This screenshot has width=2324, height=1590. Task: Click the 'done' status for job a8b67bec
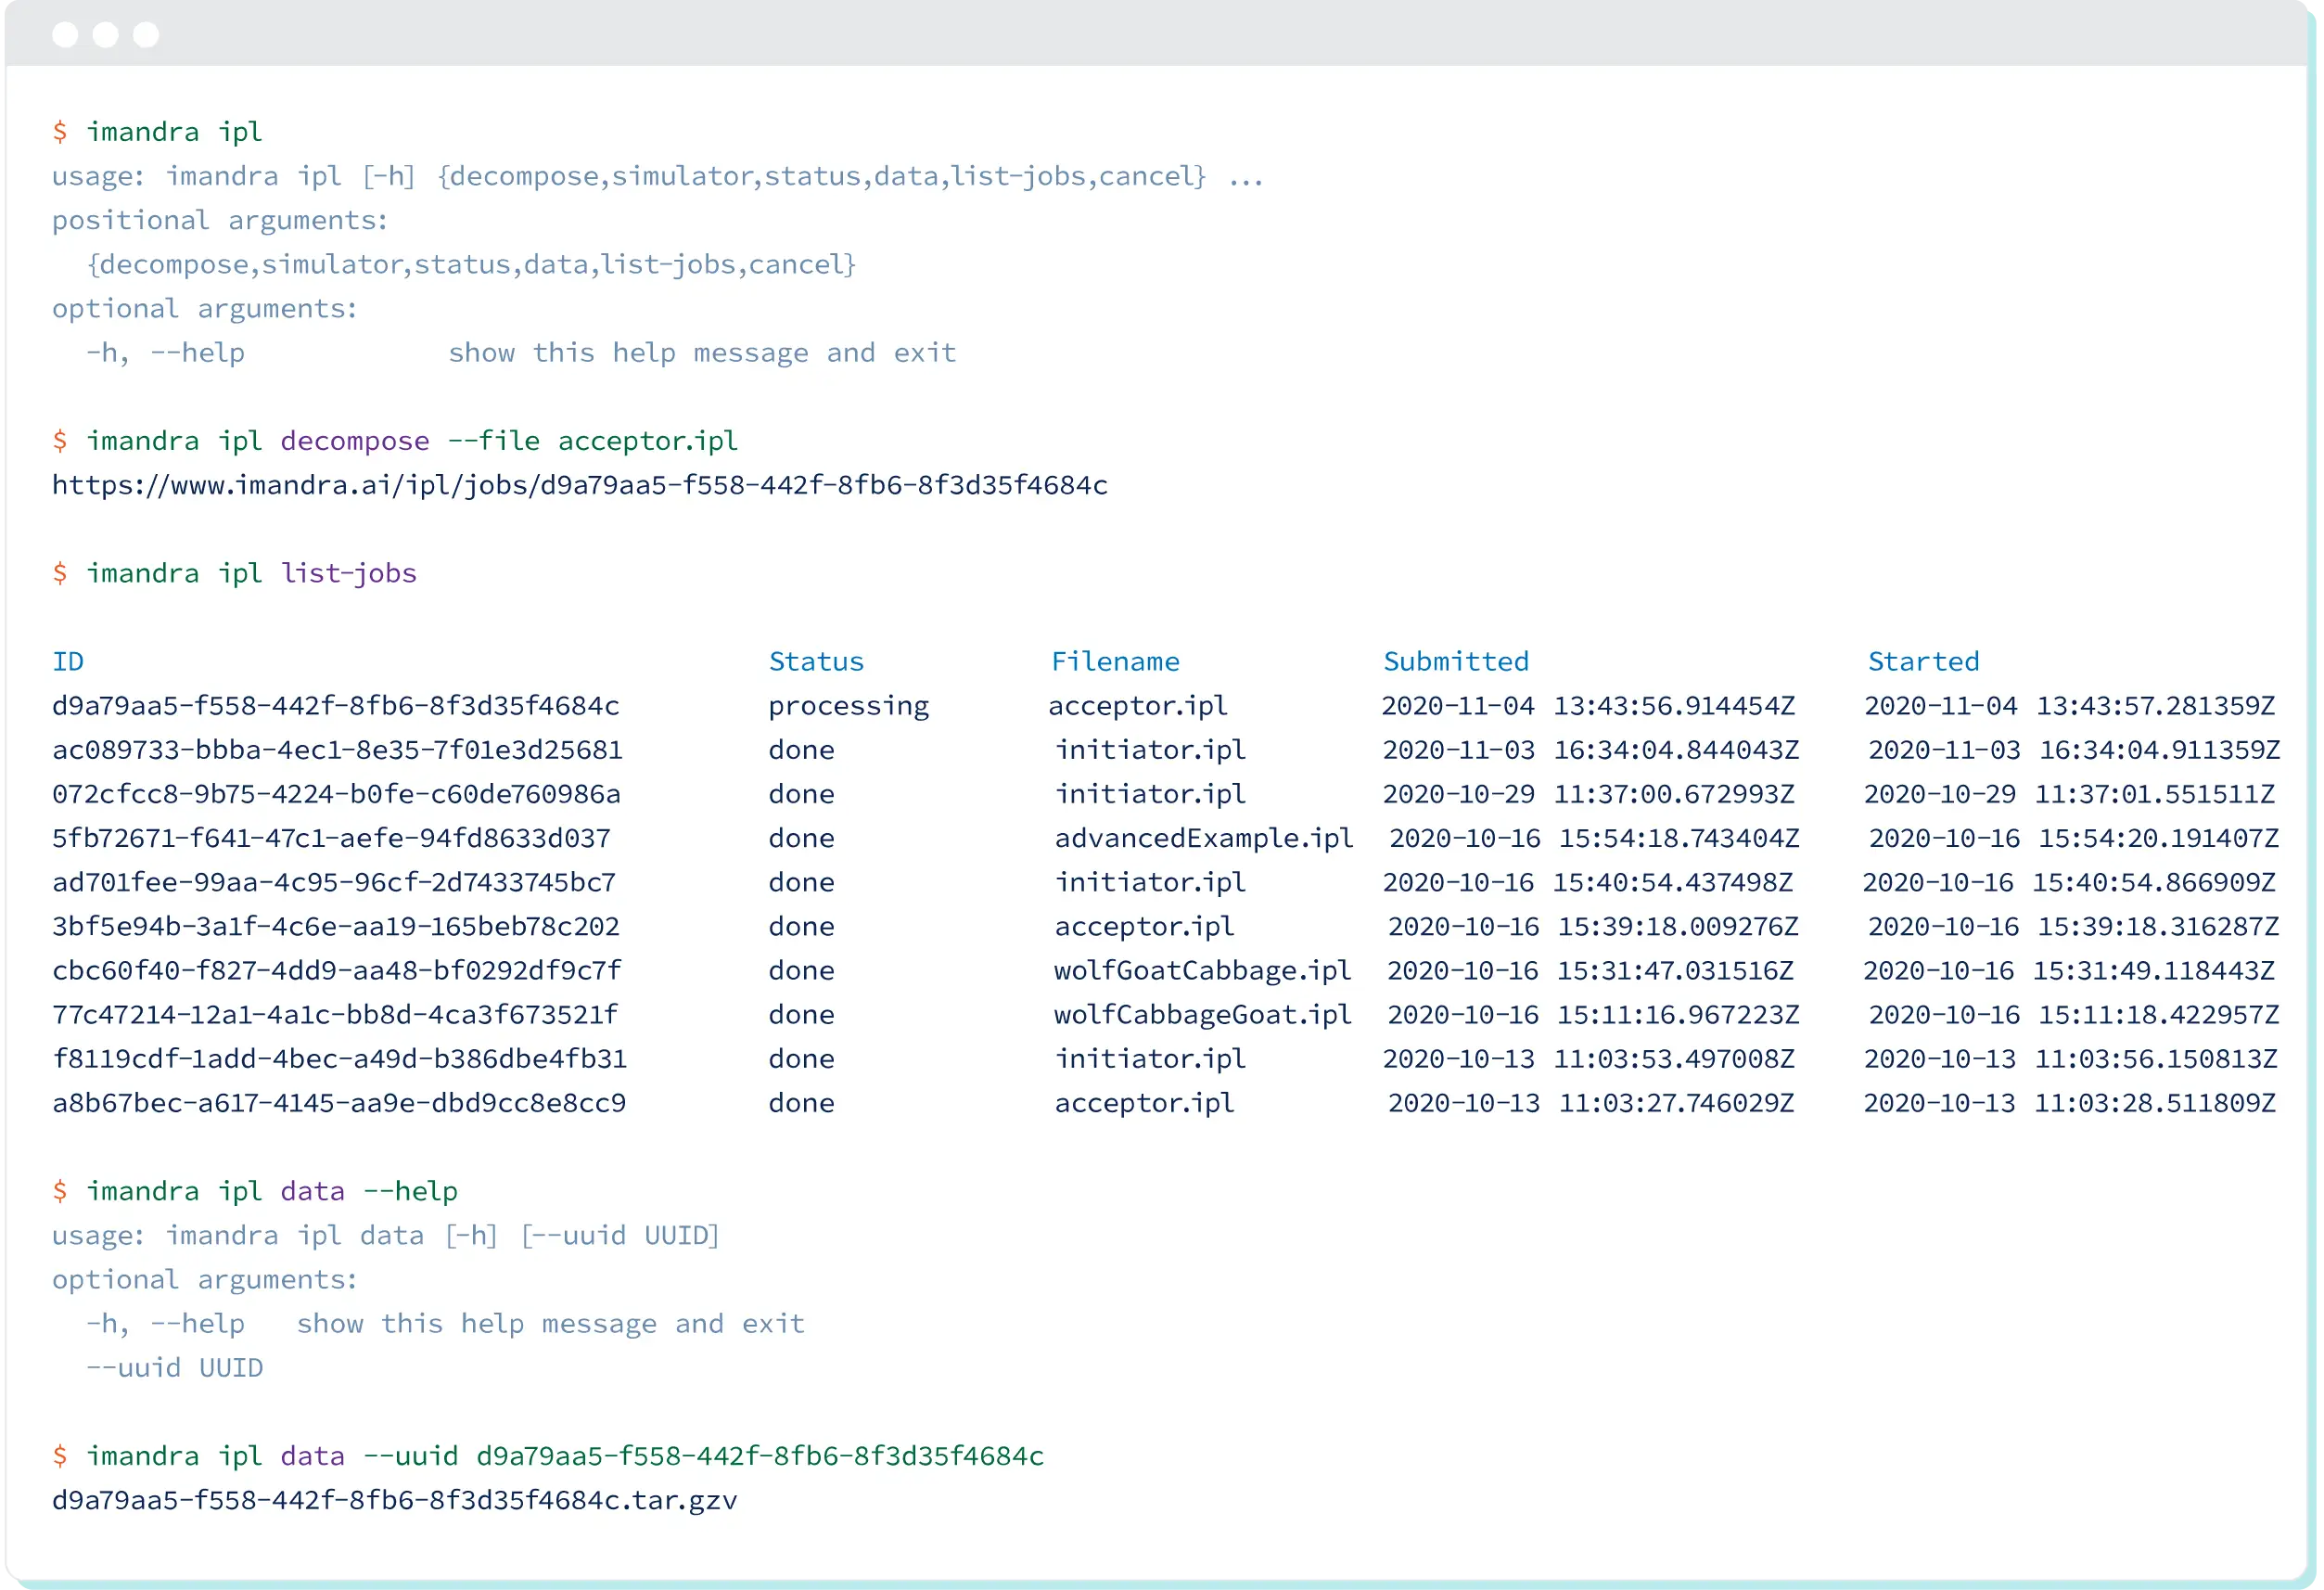tap(801, 1103)
